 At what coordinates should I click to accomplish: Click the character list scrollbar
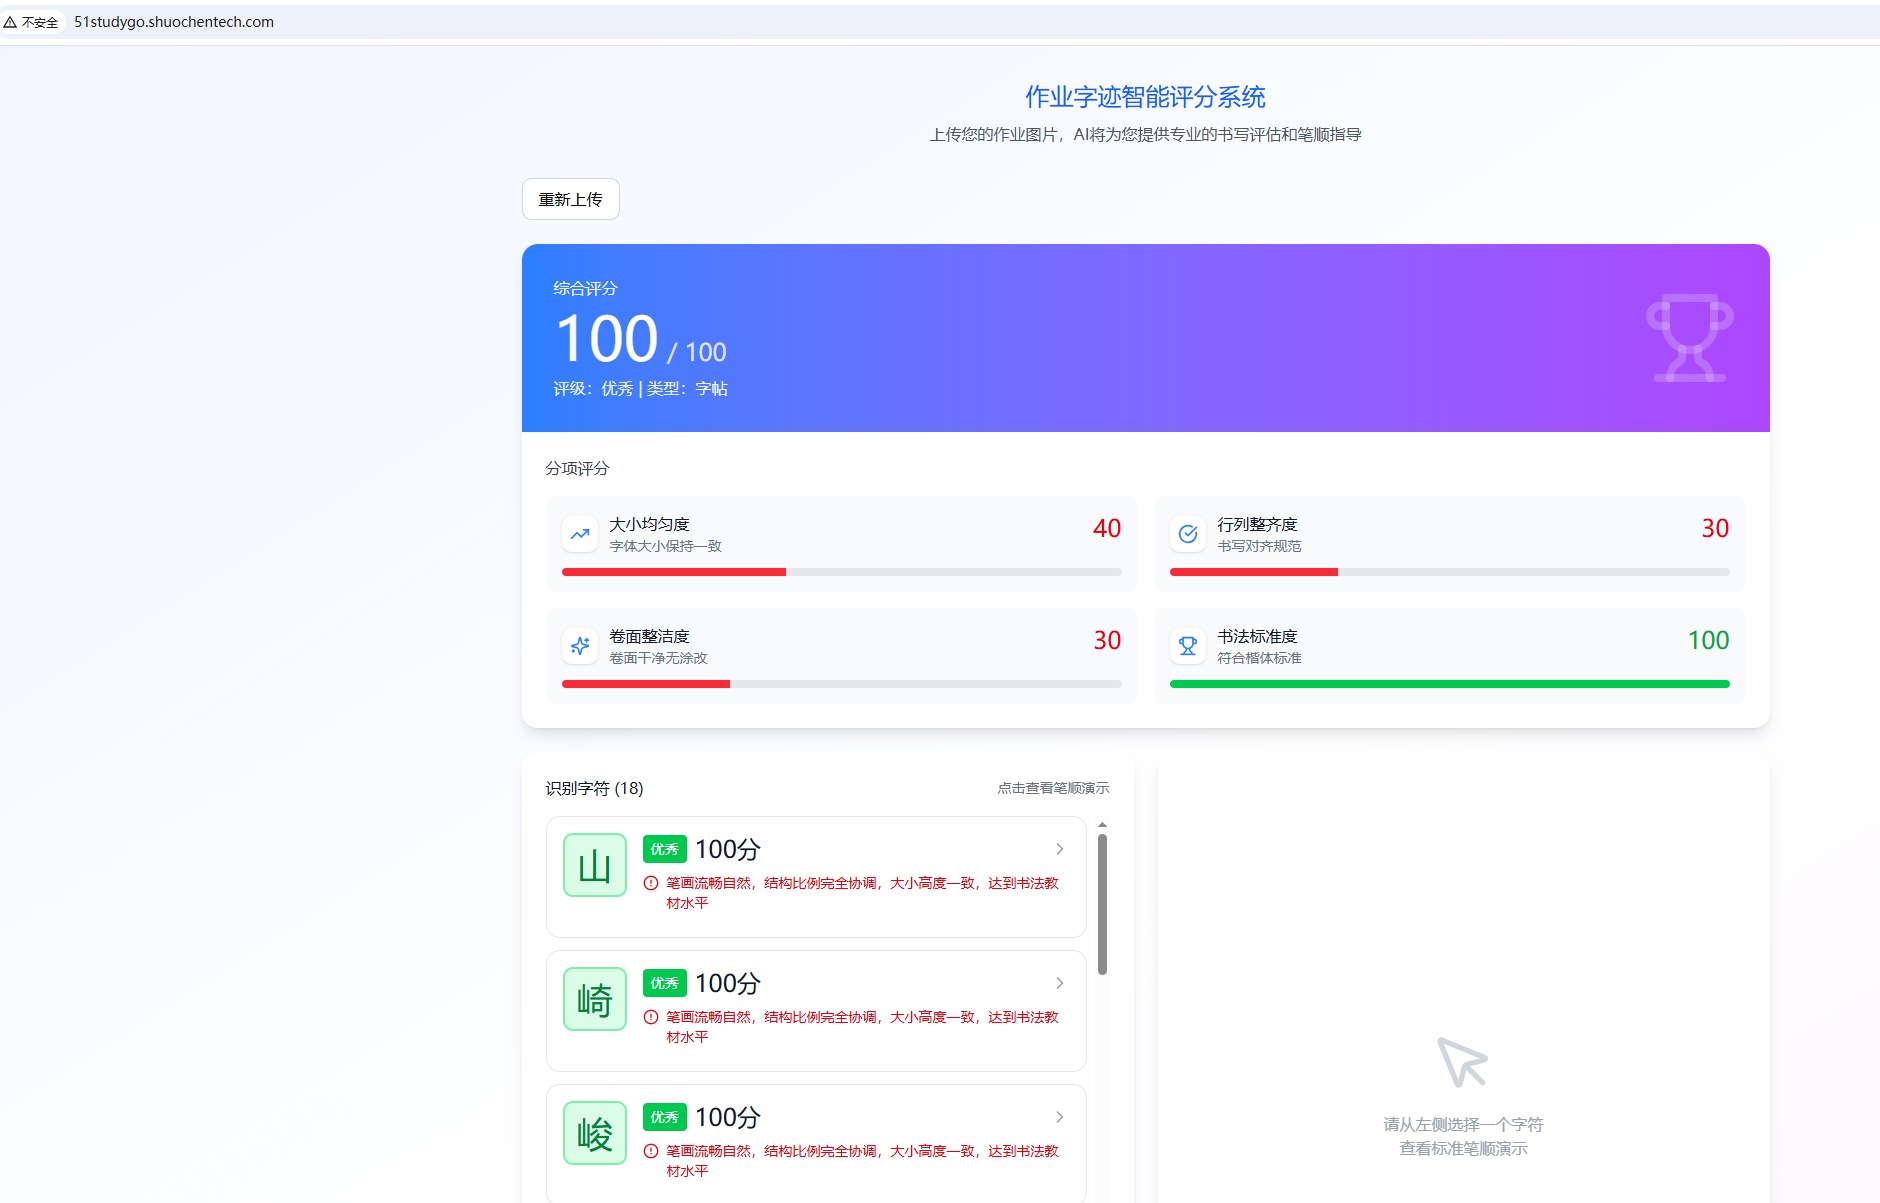[x=1102, y=904]
